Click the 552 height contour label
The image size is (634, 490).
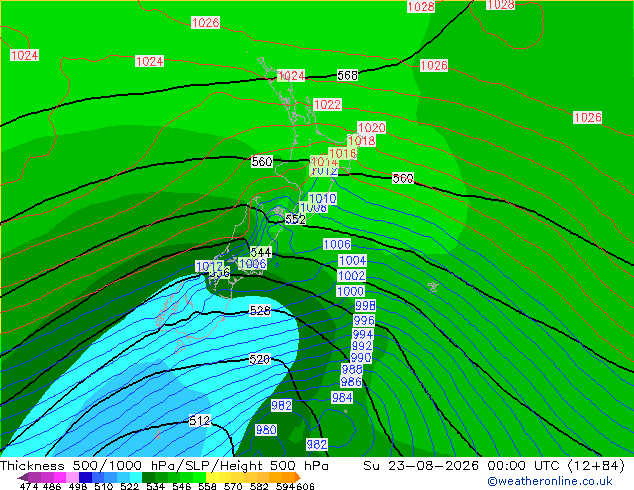pos(296,219)
